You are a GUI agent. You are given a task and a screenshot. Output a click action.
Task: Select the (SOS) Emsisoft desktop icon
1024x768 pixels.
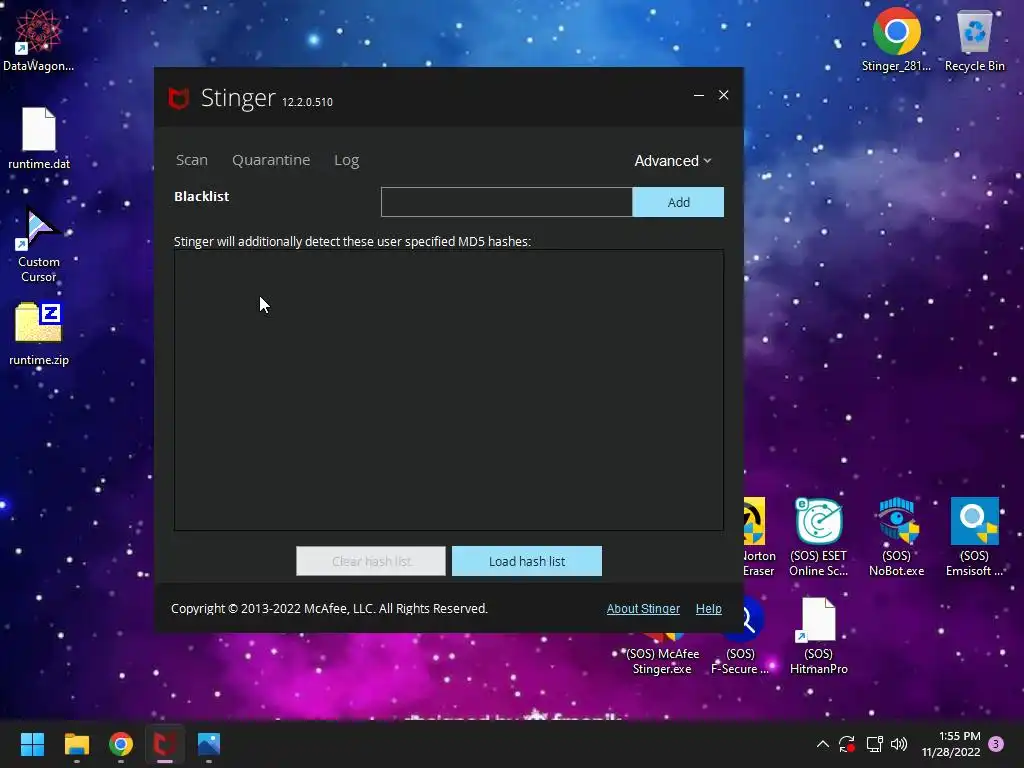974,537
